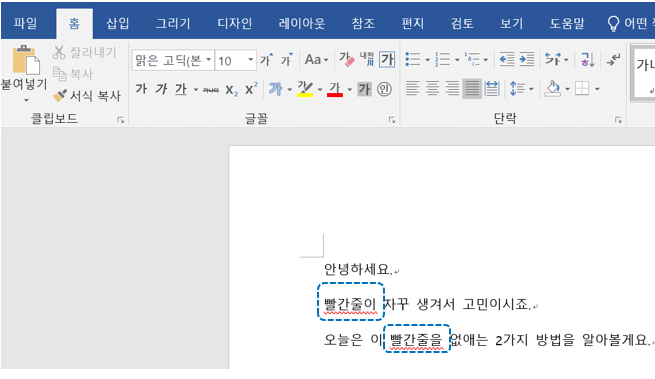Apply numbered list
Viewport: 655px width, 379px height.
pos(442,59)
